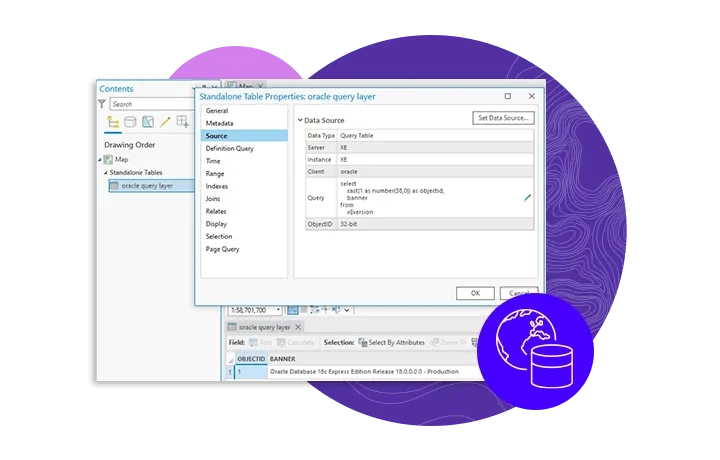Click Select By Attributes in table toolbar
The height and width of the screenshot is (460, 720).
[x=391, y=342]
